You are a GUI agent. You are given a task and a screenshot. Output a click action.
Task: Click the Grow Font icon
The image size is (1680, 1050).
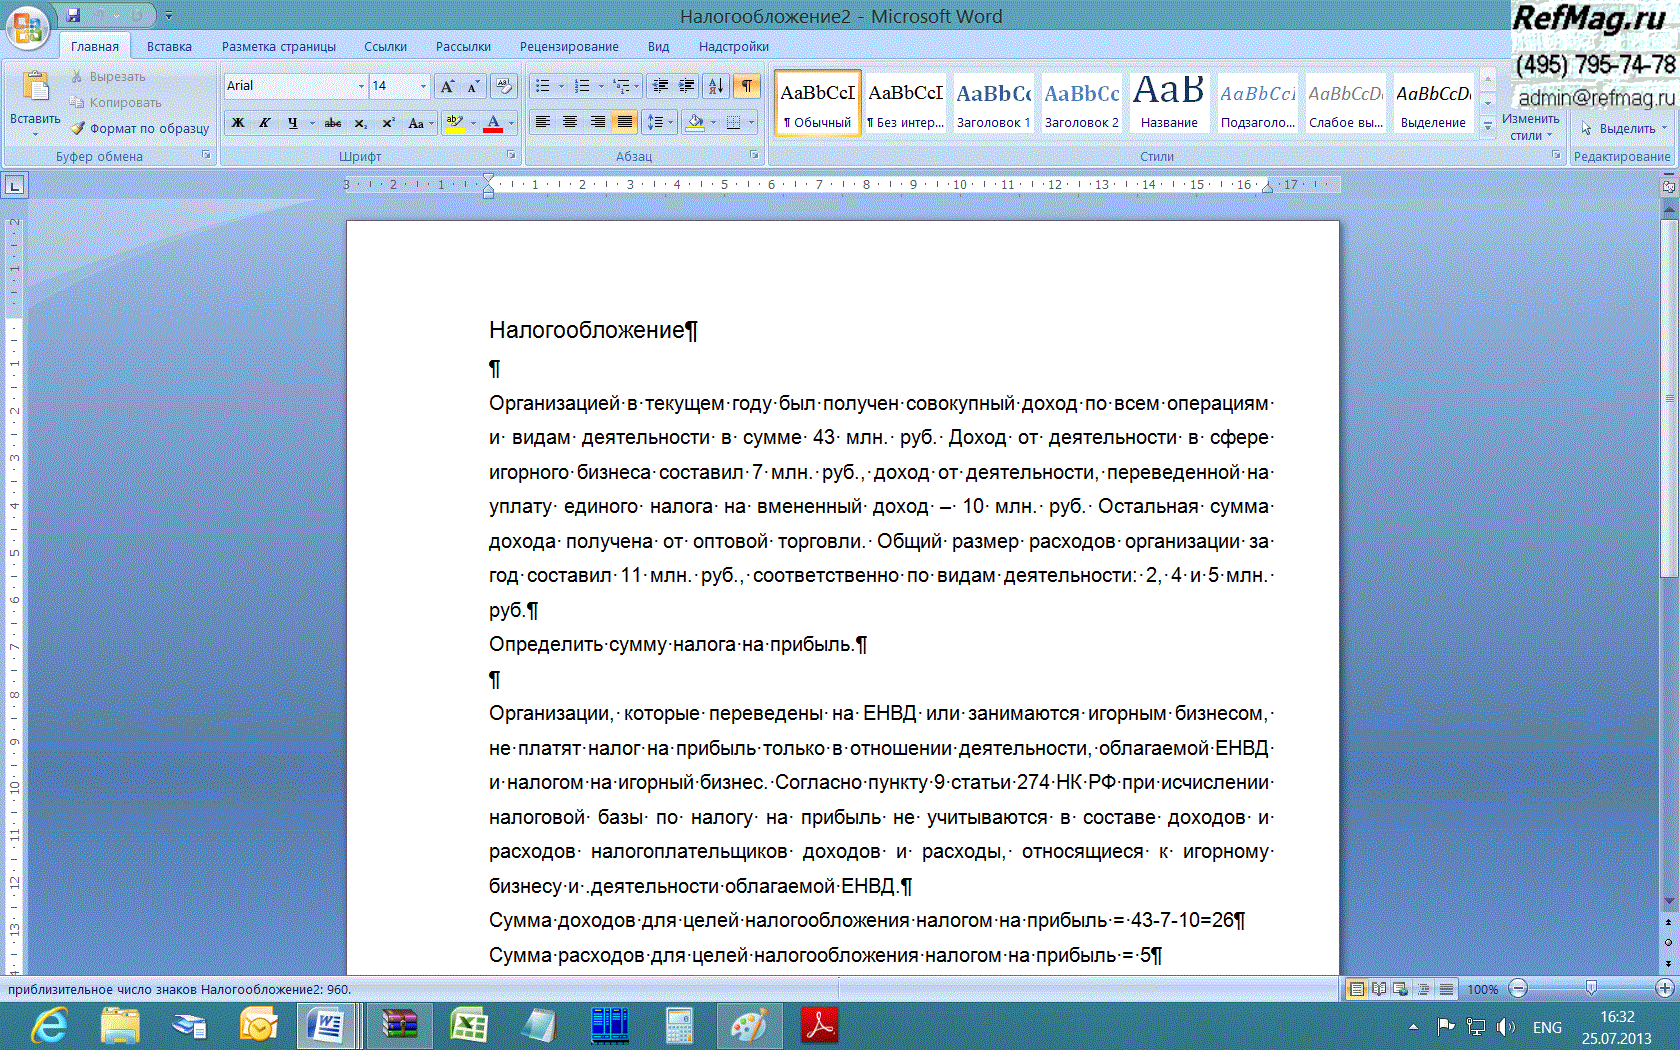447,86
